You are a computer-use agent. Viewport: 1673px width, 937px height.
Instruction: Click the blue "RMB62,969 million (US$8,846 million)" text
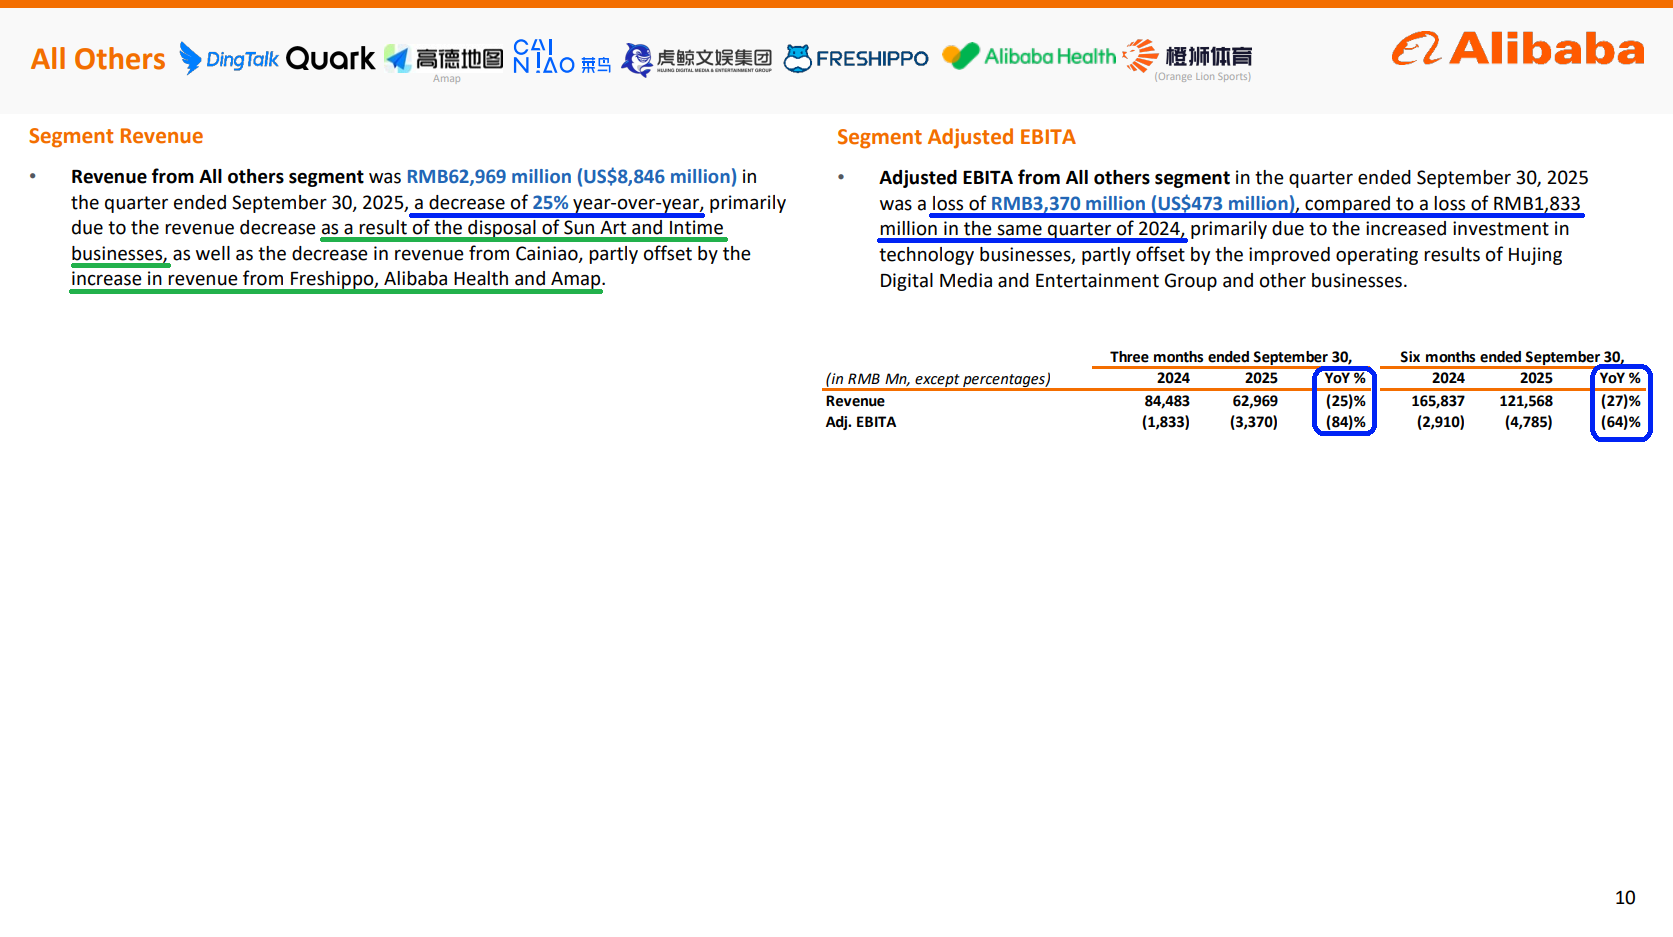571,177
